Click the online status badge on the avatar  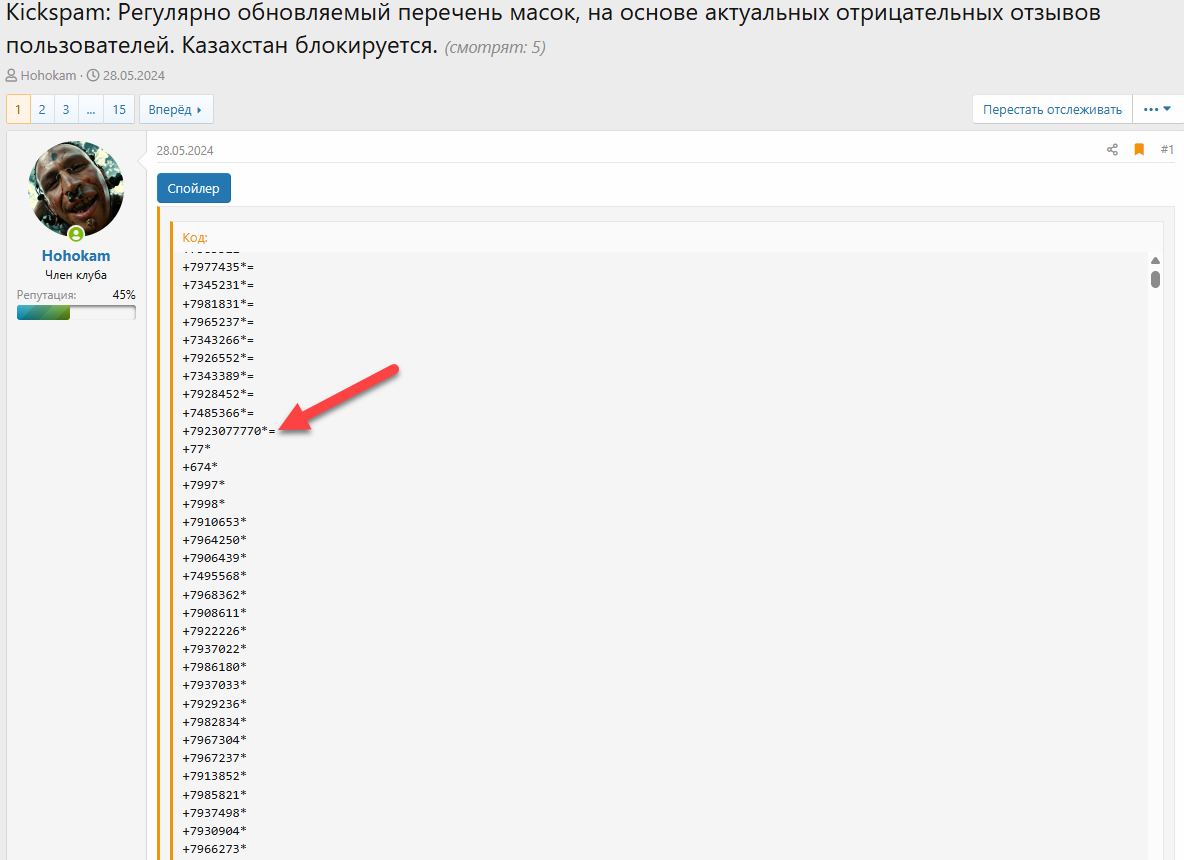click(76, 233)
